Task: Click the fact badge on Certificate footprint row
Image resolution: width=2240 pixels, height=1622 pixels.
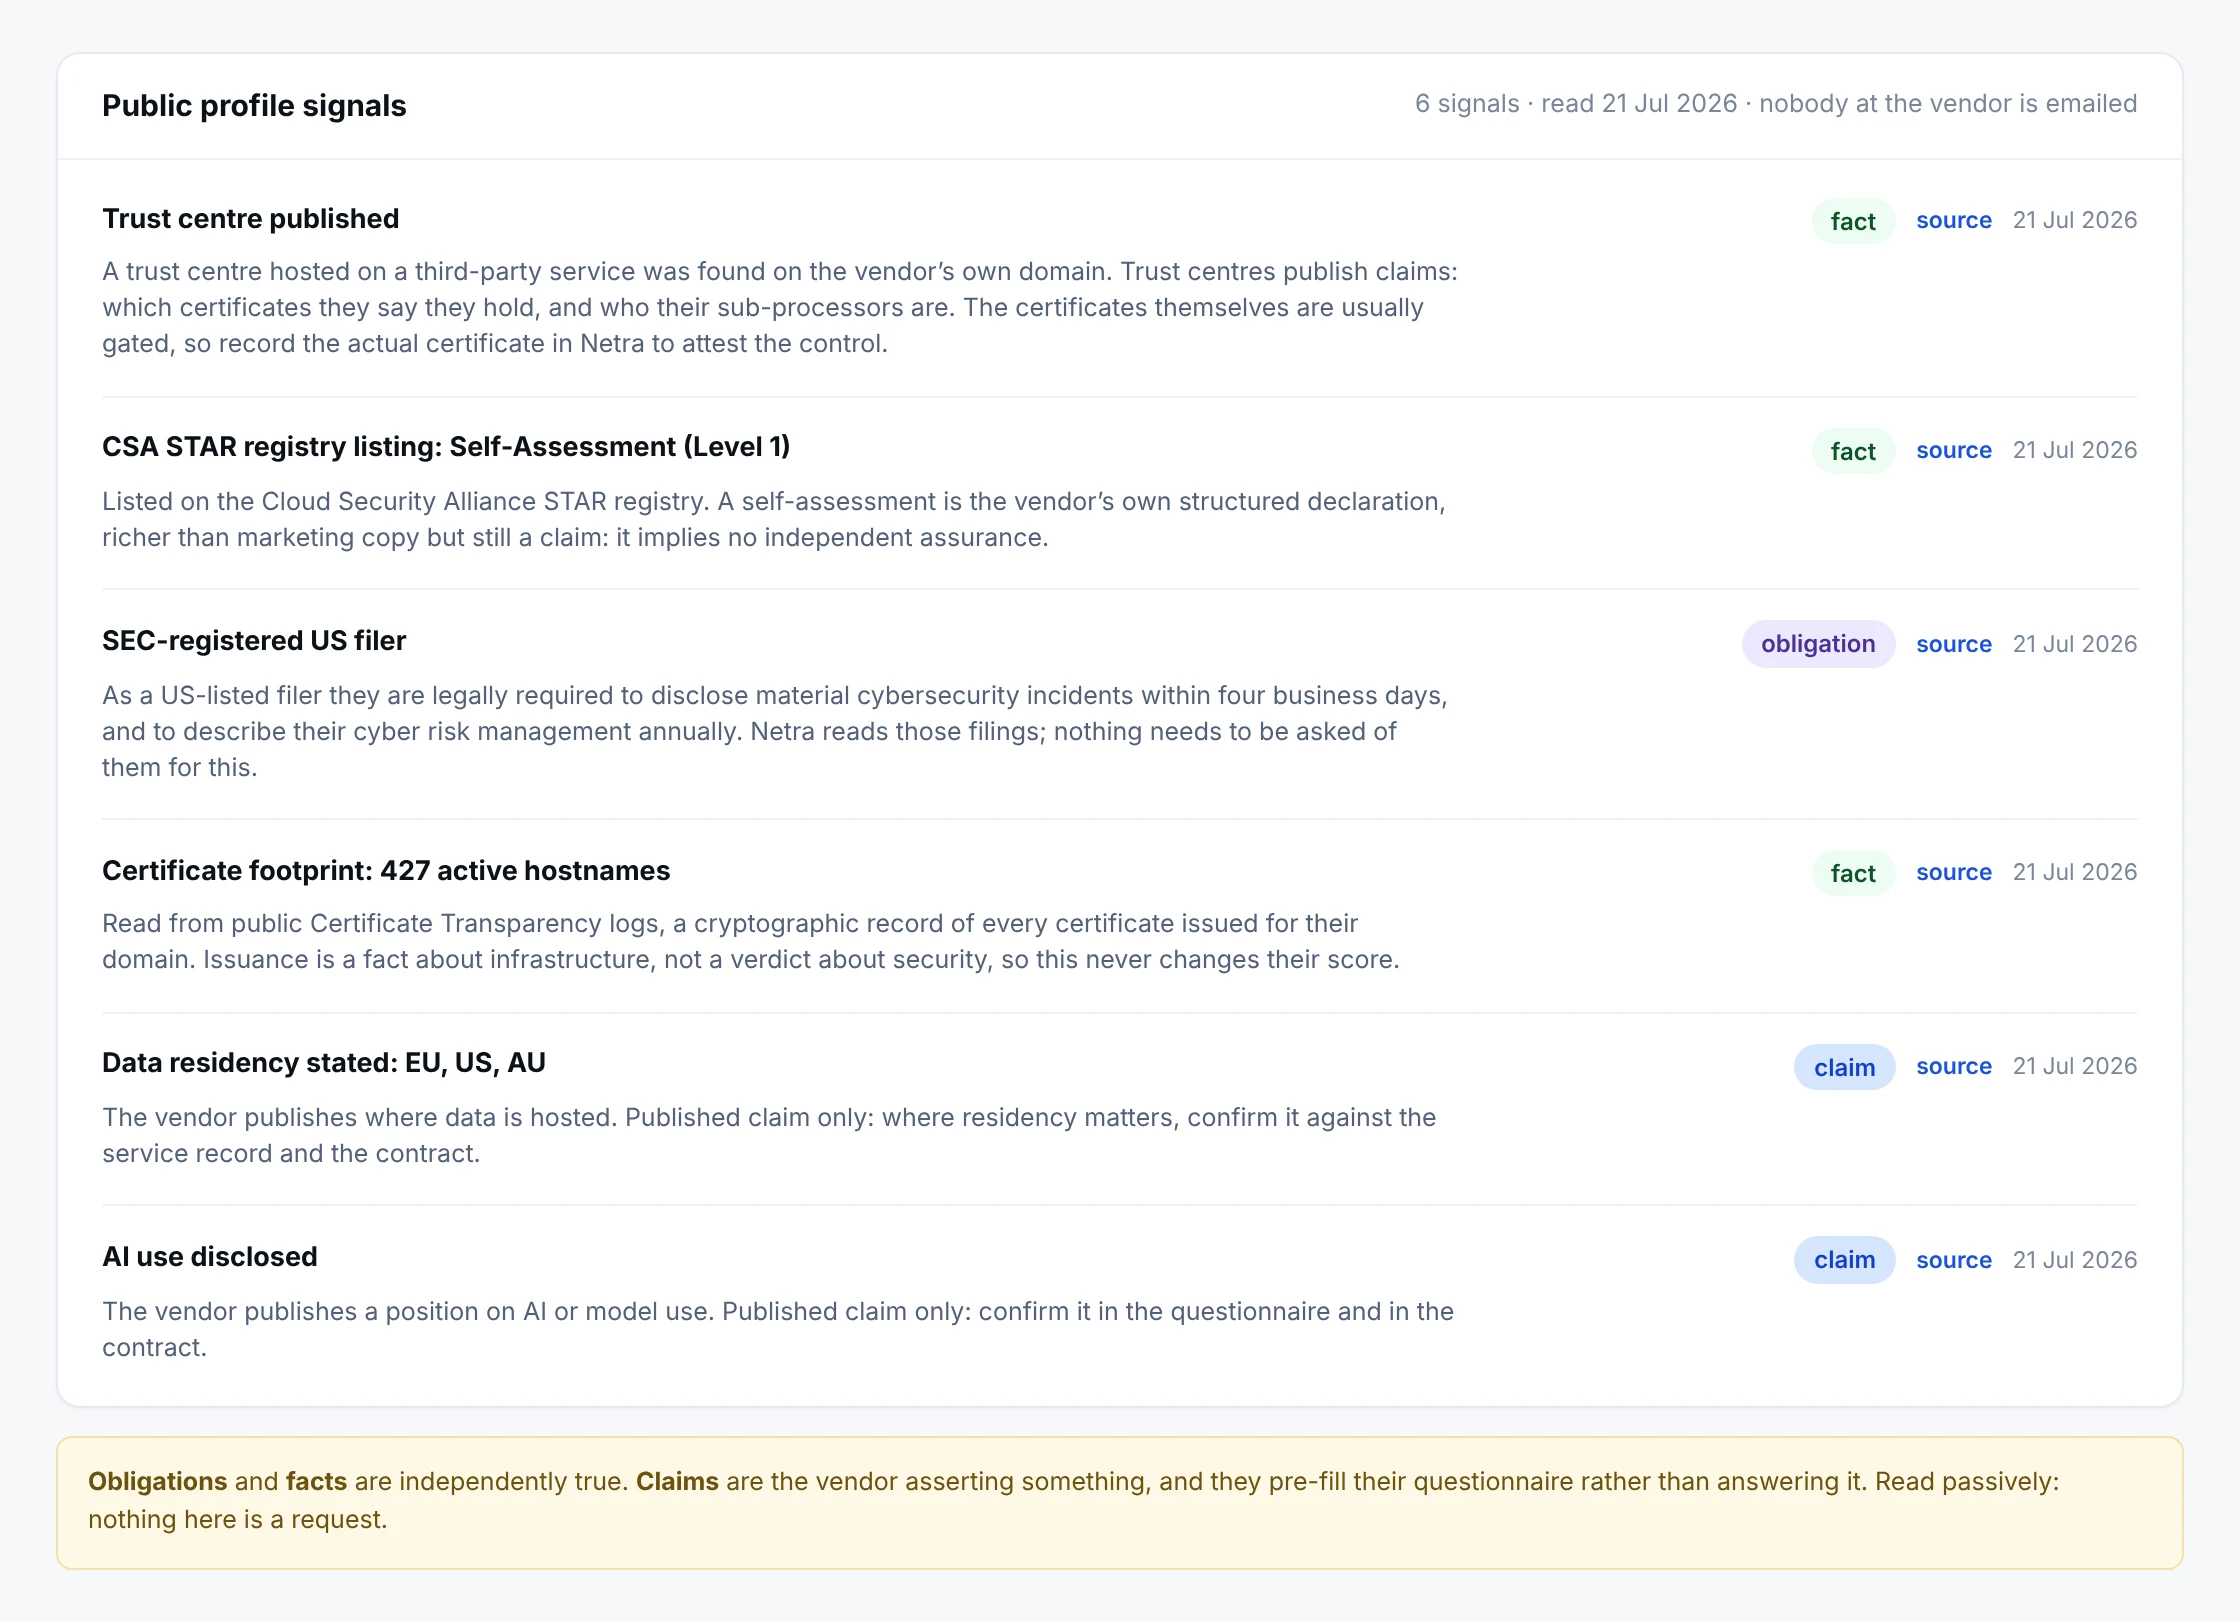Action: [x=1853, y=873]
